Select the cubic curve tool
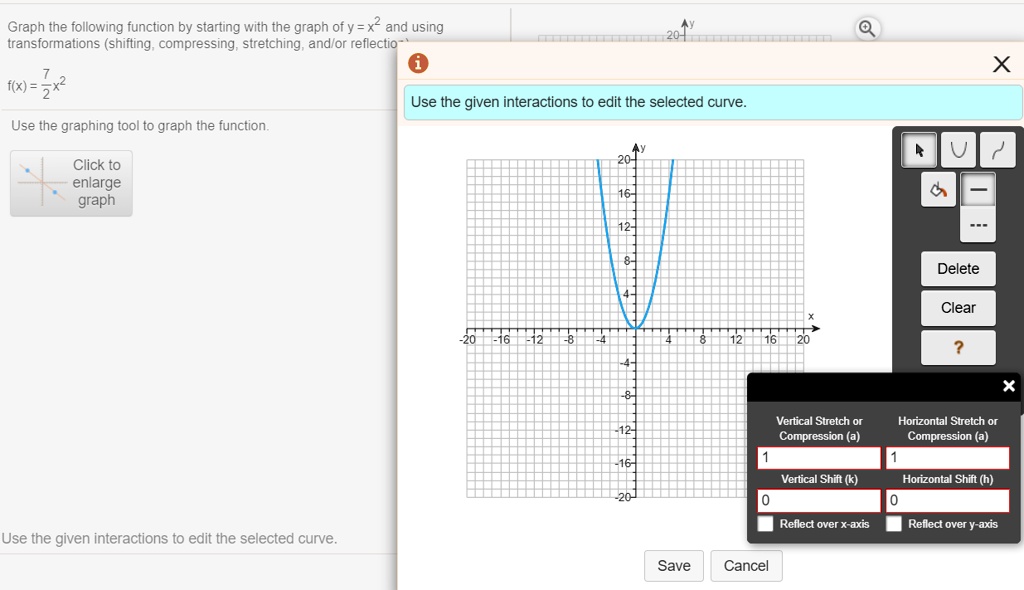 coord(998,150)
